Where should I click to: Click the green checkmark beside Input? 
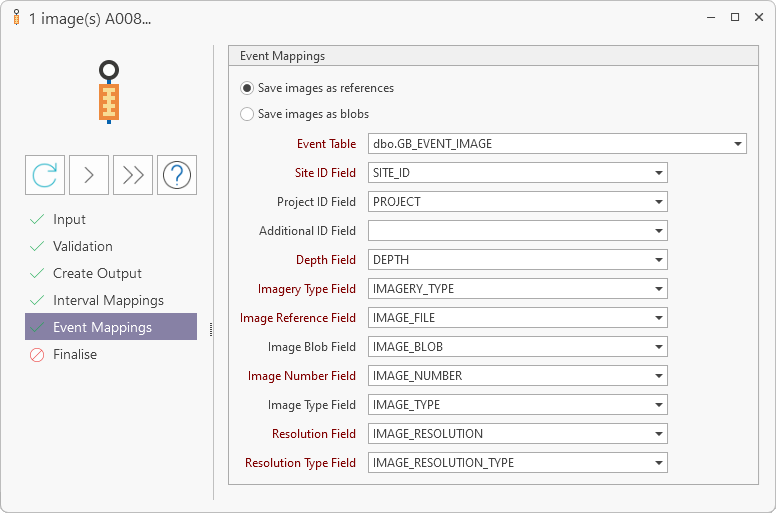click(x=37, y=220)
